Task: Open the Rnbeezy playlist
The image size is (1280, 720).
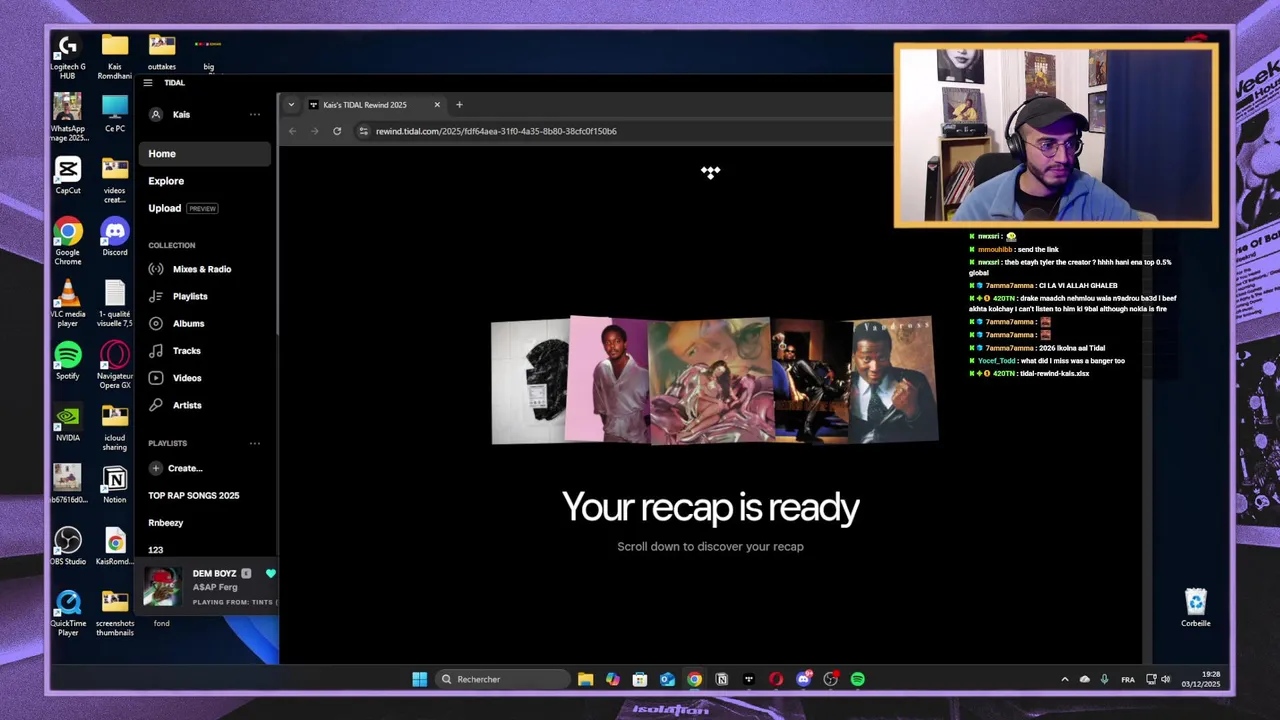Action: point(166,523)
